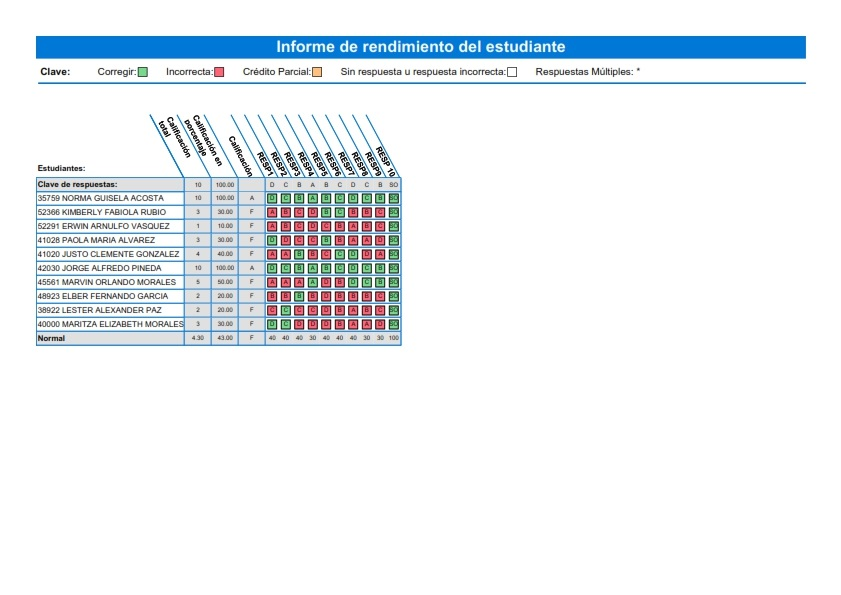This screenshot has width=841, height=595.
Task: Select student 48923 ELBER FERNANDO GARCIA
Action: (x=103, y=296)
